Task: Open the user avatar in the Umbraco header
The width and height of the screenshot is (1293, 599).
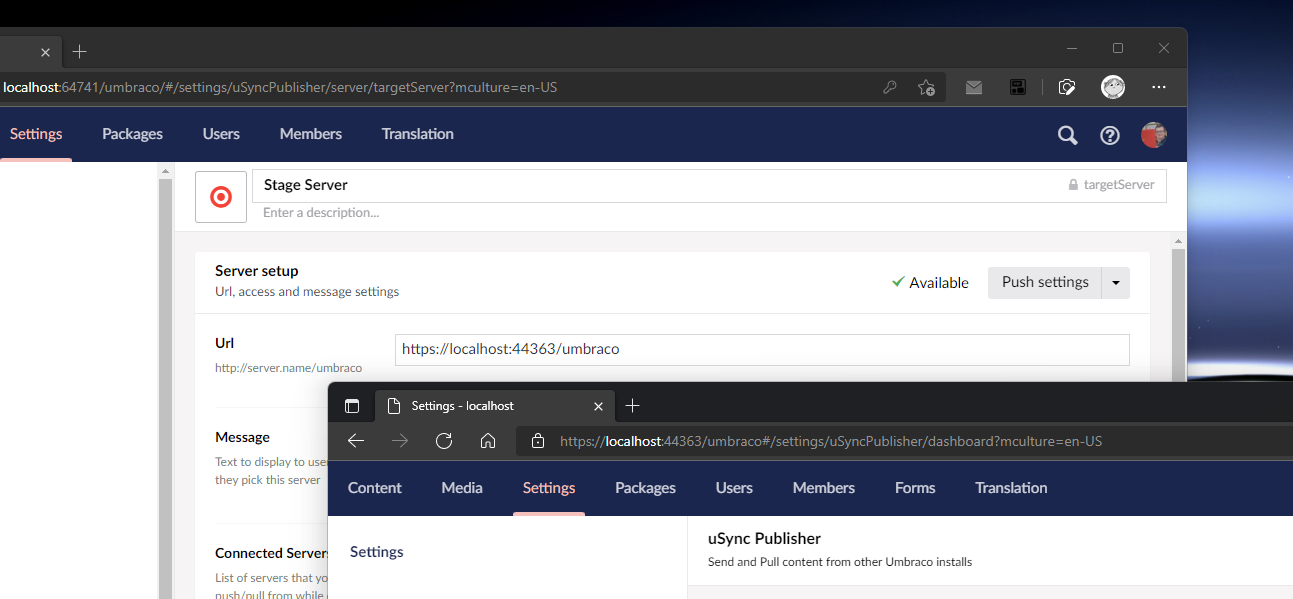Action: (x=1154, y=135)
